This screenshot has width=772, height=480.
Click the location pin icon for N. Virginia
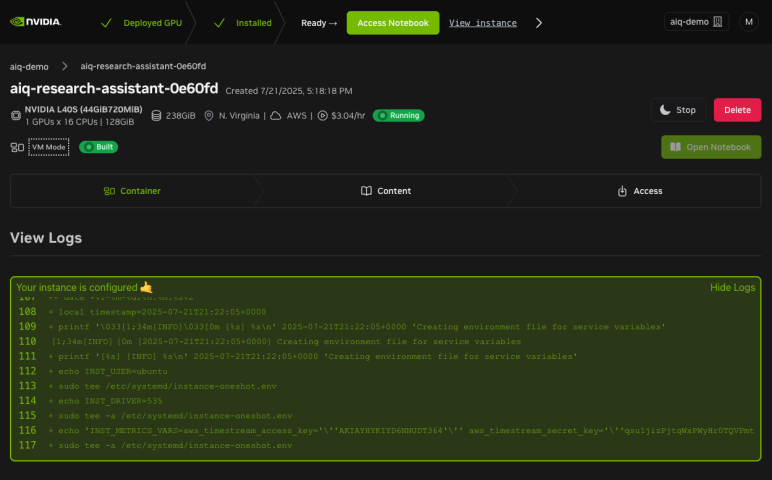tap(209, 116)
